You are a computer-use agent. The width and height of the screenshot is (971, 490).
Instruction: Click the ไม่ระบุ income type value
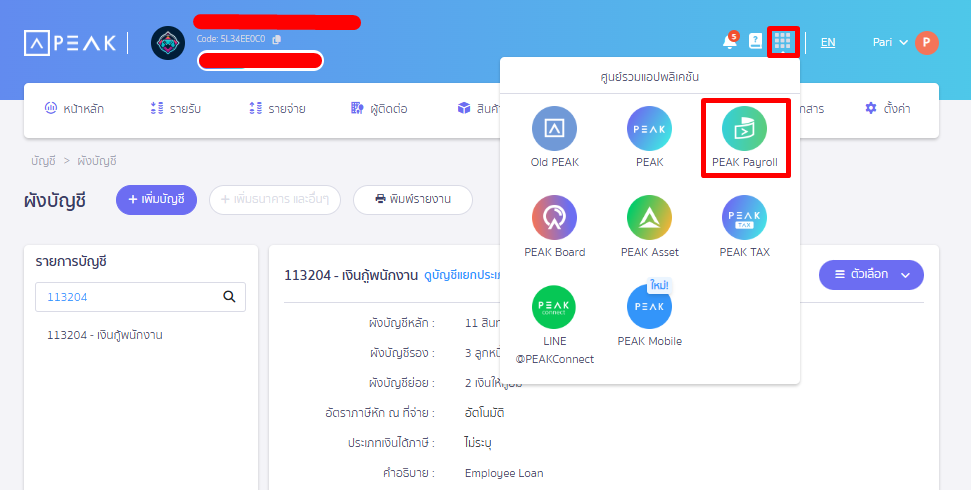coord(477,443)
